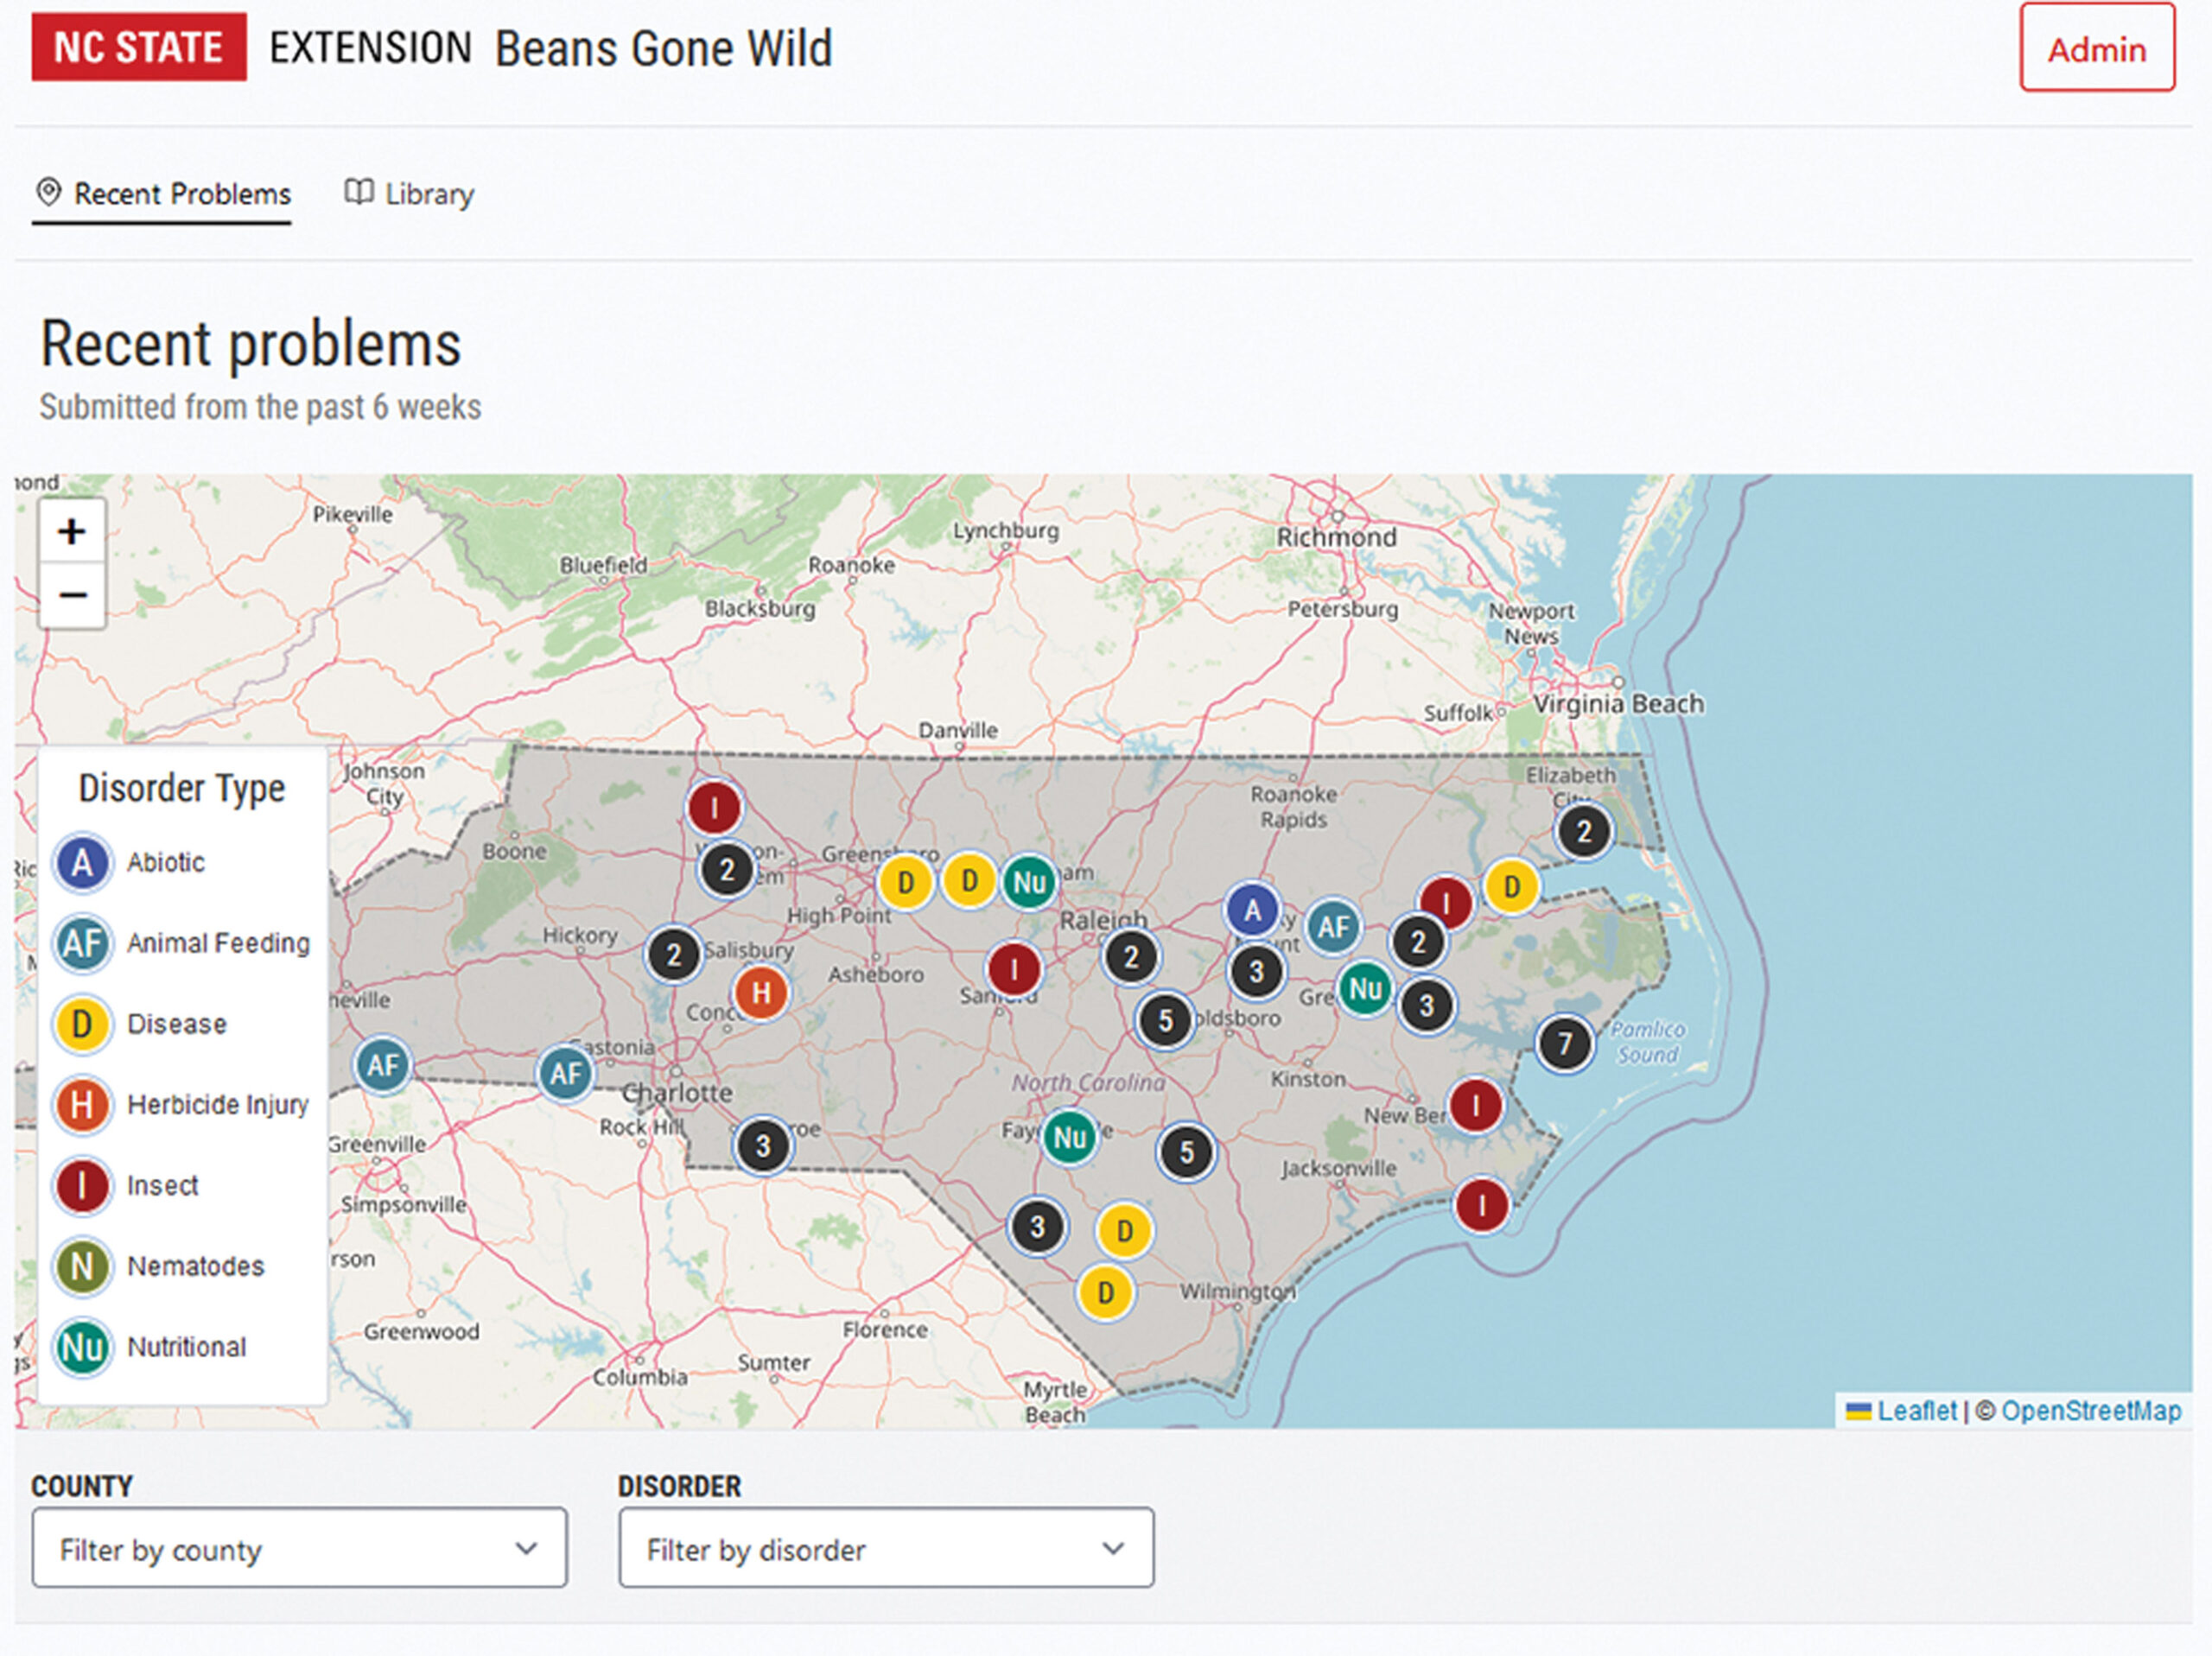The height and width of the screenshot is (1656, 2212).
Task: Click the yellow Disease swatch in legend
Action: tap(82, 1024)
